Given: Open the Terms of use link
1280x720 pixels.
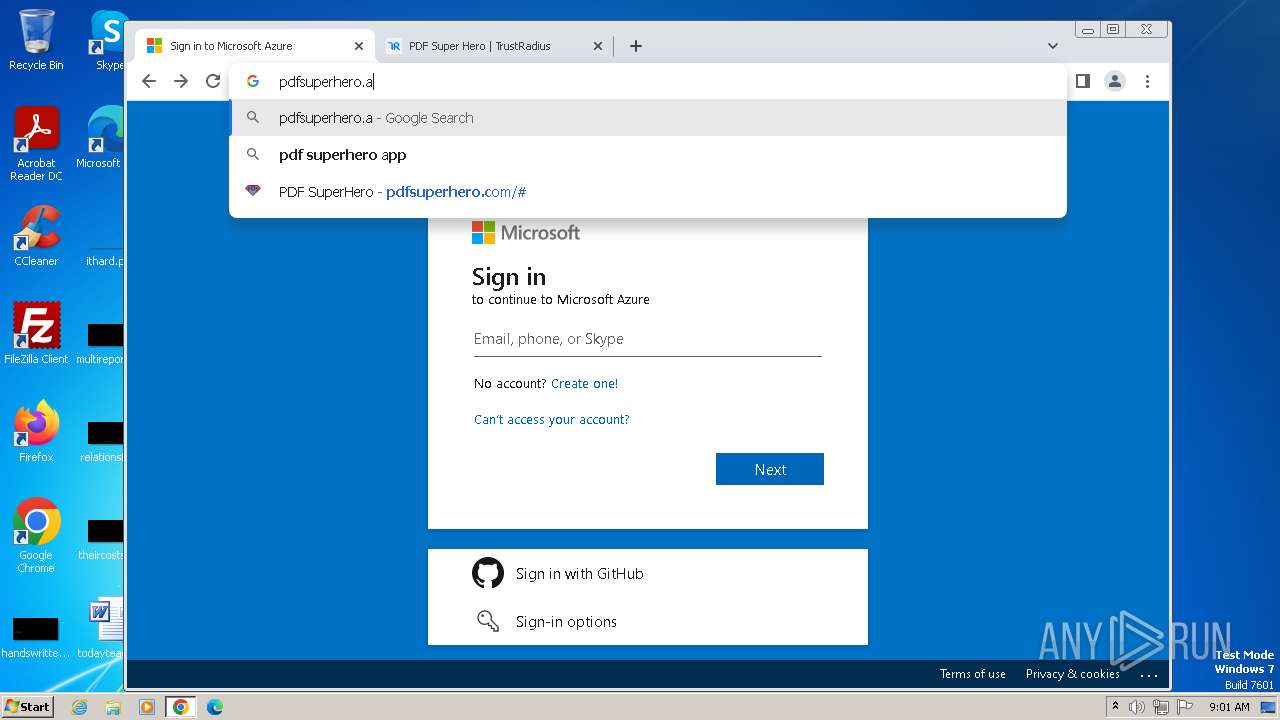Looking at the screenshot, I should (x=973, y=674).
